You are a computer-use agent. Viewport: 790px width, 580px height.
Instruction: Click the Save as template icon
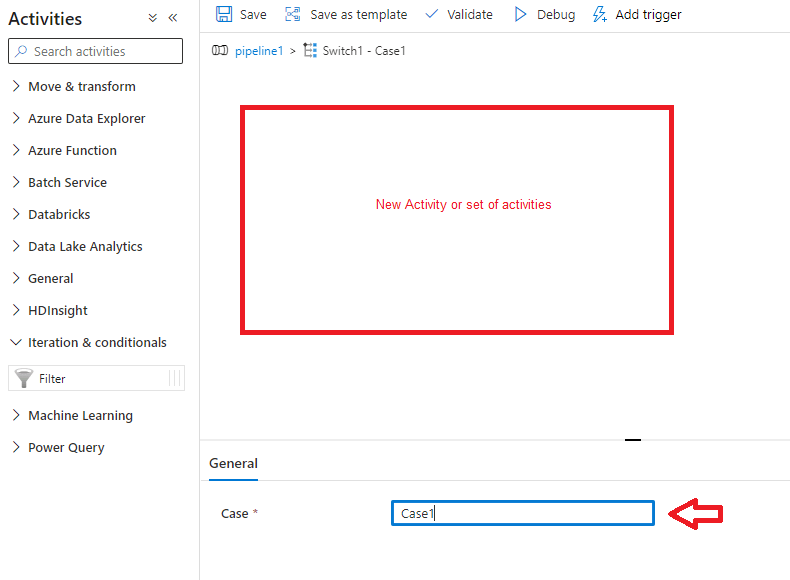pos(293,14)
